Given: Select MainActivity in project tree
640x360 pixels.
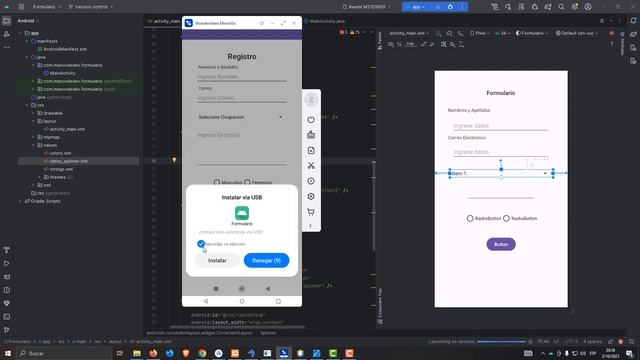Looking at the screenshot, I should 62,73.
